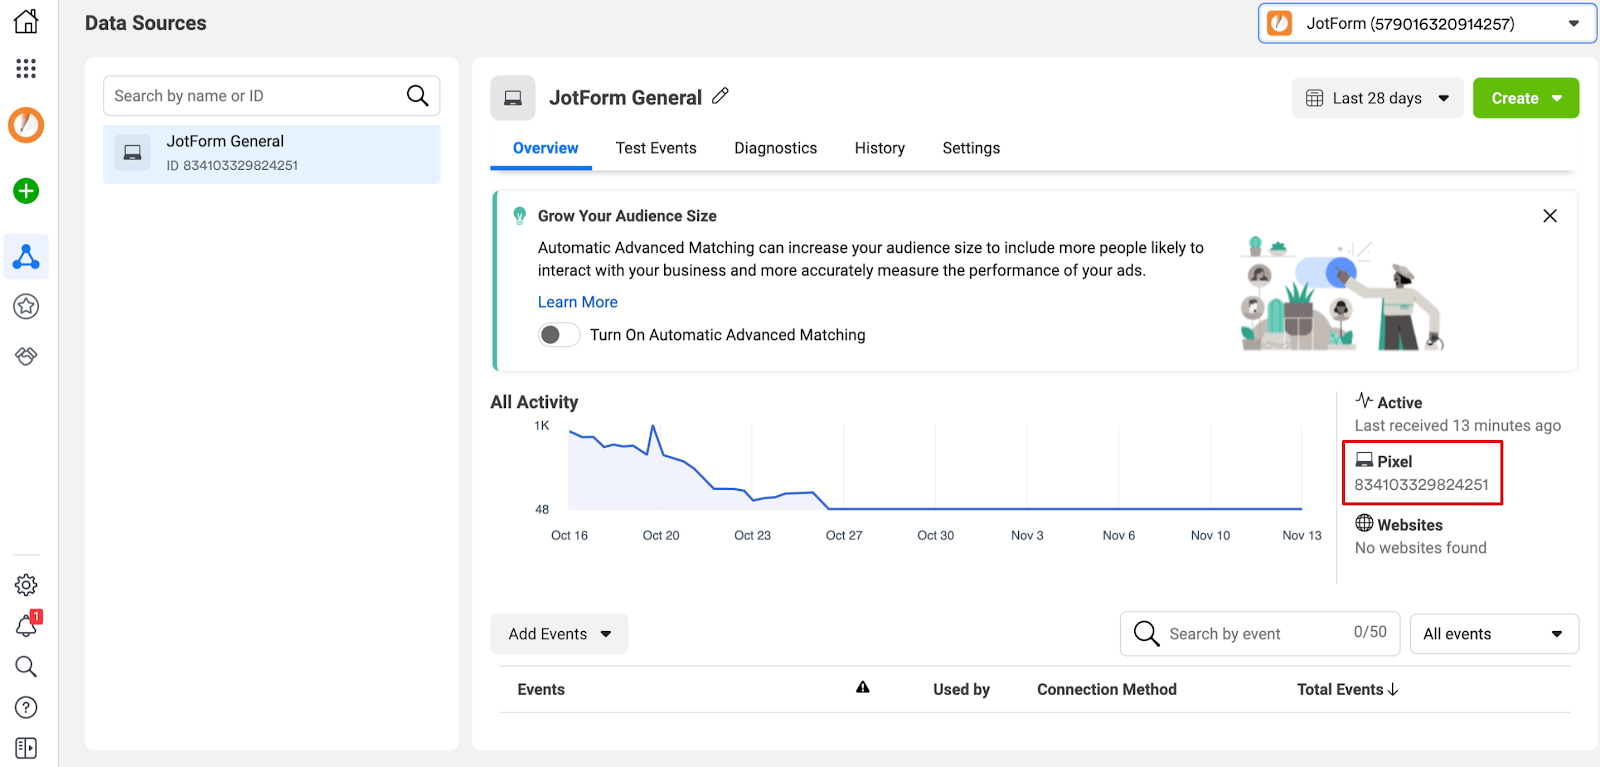Click the Home icon in left sidebar

26,21
